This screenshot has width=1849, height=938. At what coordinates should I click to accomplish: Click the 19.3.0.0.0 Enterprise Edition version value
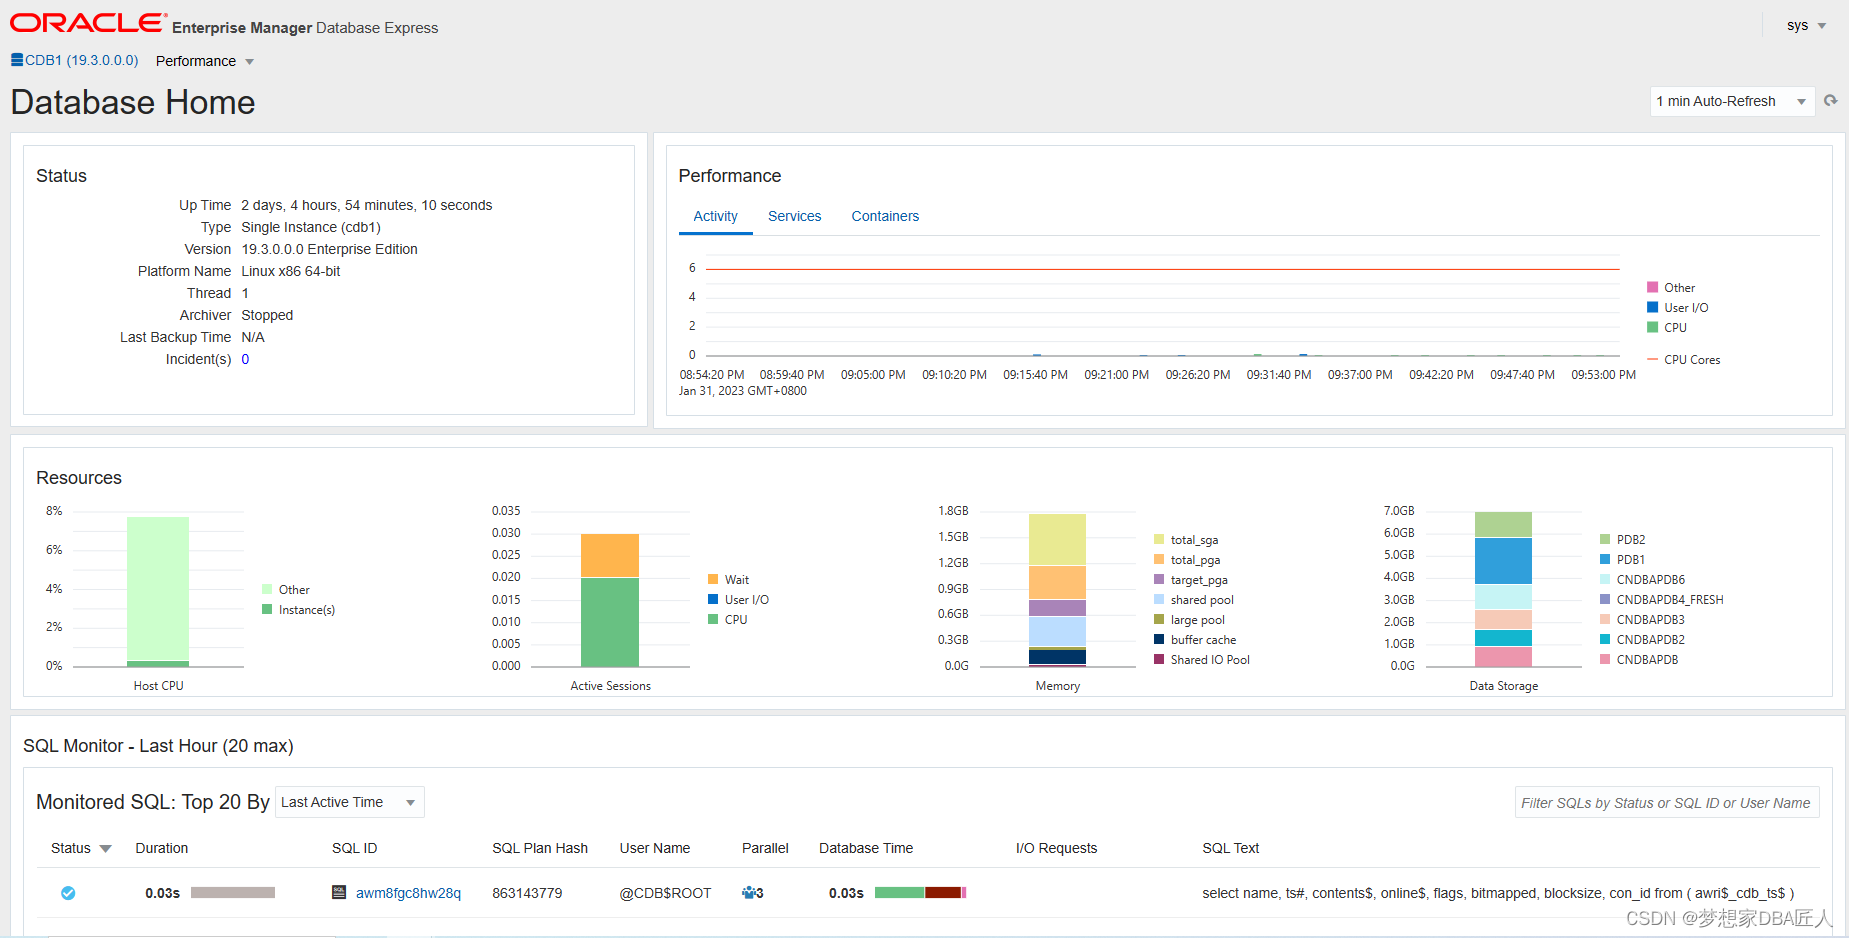pyautogui.click(x=329, y=249)
